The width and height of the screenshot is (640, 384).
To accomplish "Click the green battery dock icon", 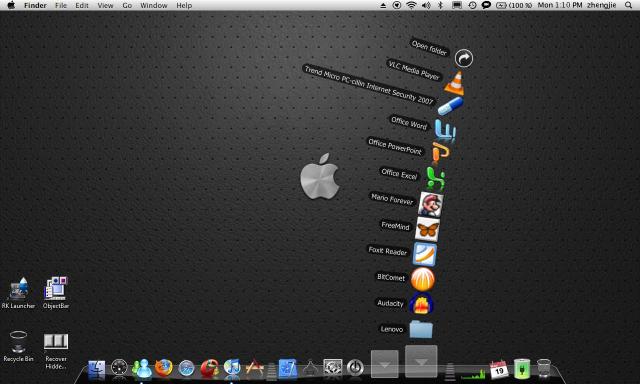I will 522,368.
